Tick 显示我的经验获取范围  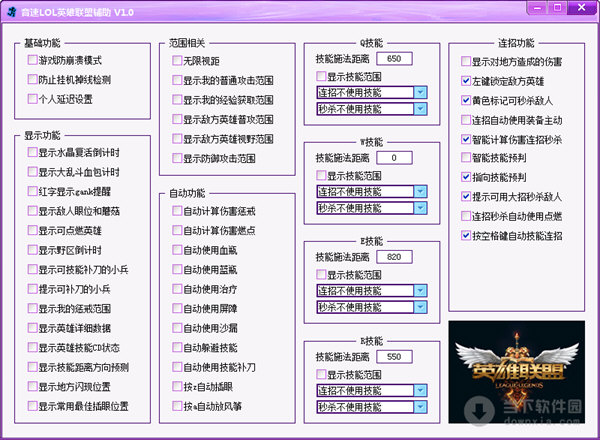pyautogui.click(x=177, y=99)
